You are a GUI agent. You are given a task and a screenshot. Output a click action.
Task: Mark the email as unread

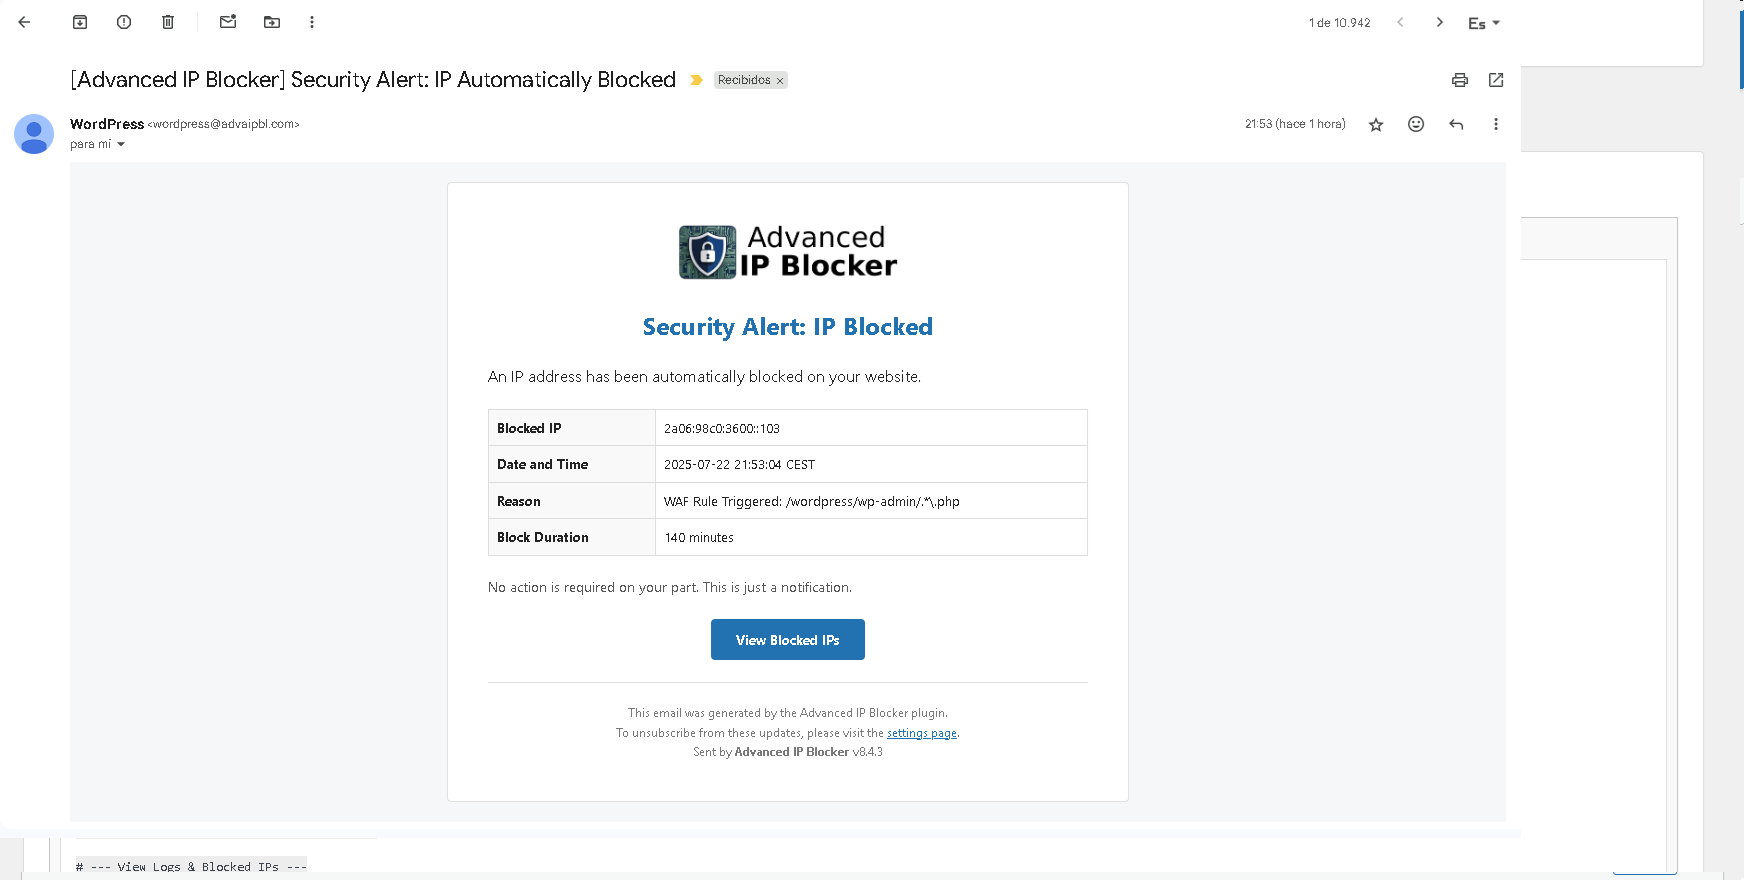228,22
